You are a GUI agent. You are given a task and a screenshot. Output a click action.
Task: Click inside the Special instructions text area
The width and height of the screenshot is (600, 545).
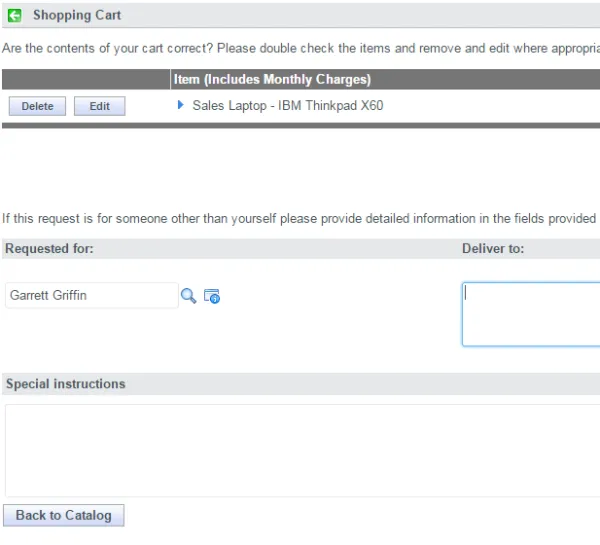[x=300, y=450]
